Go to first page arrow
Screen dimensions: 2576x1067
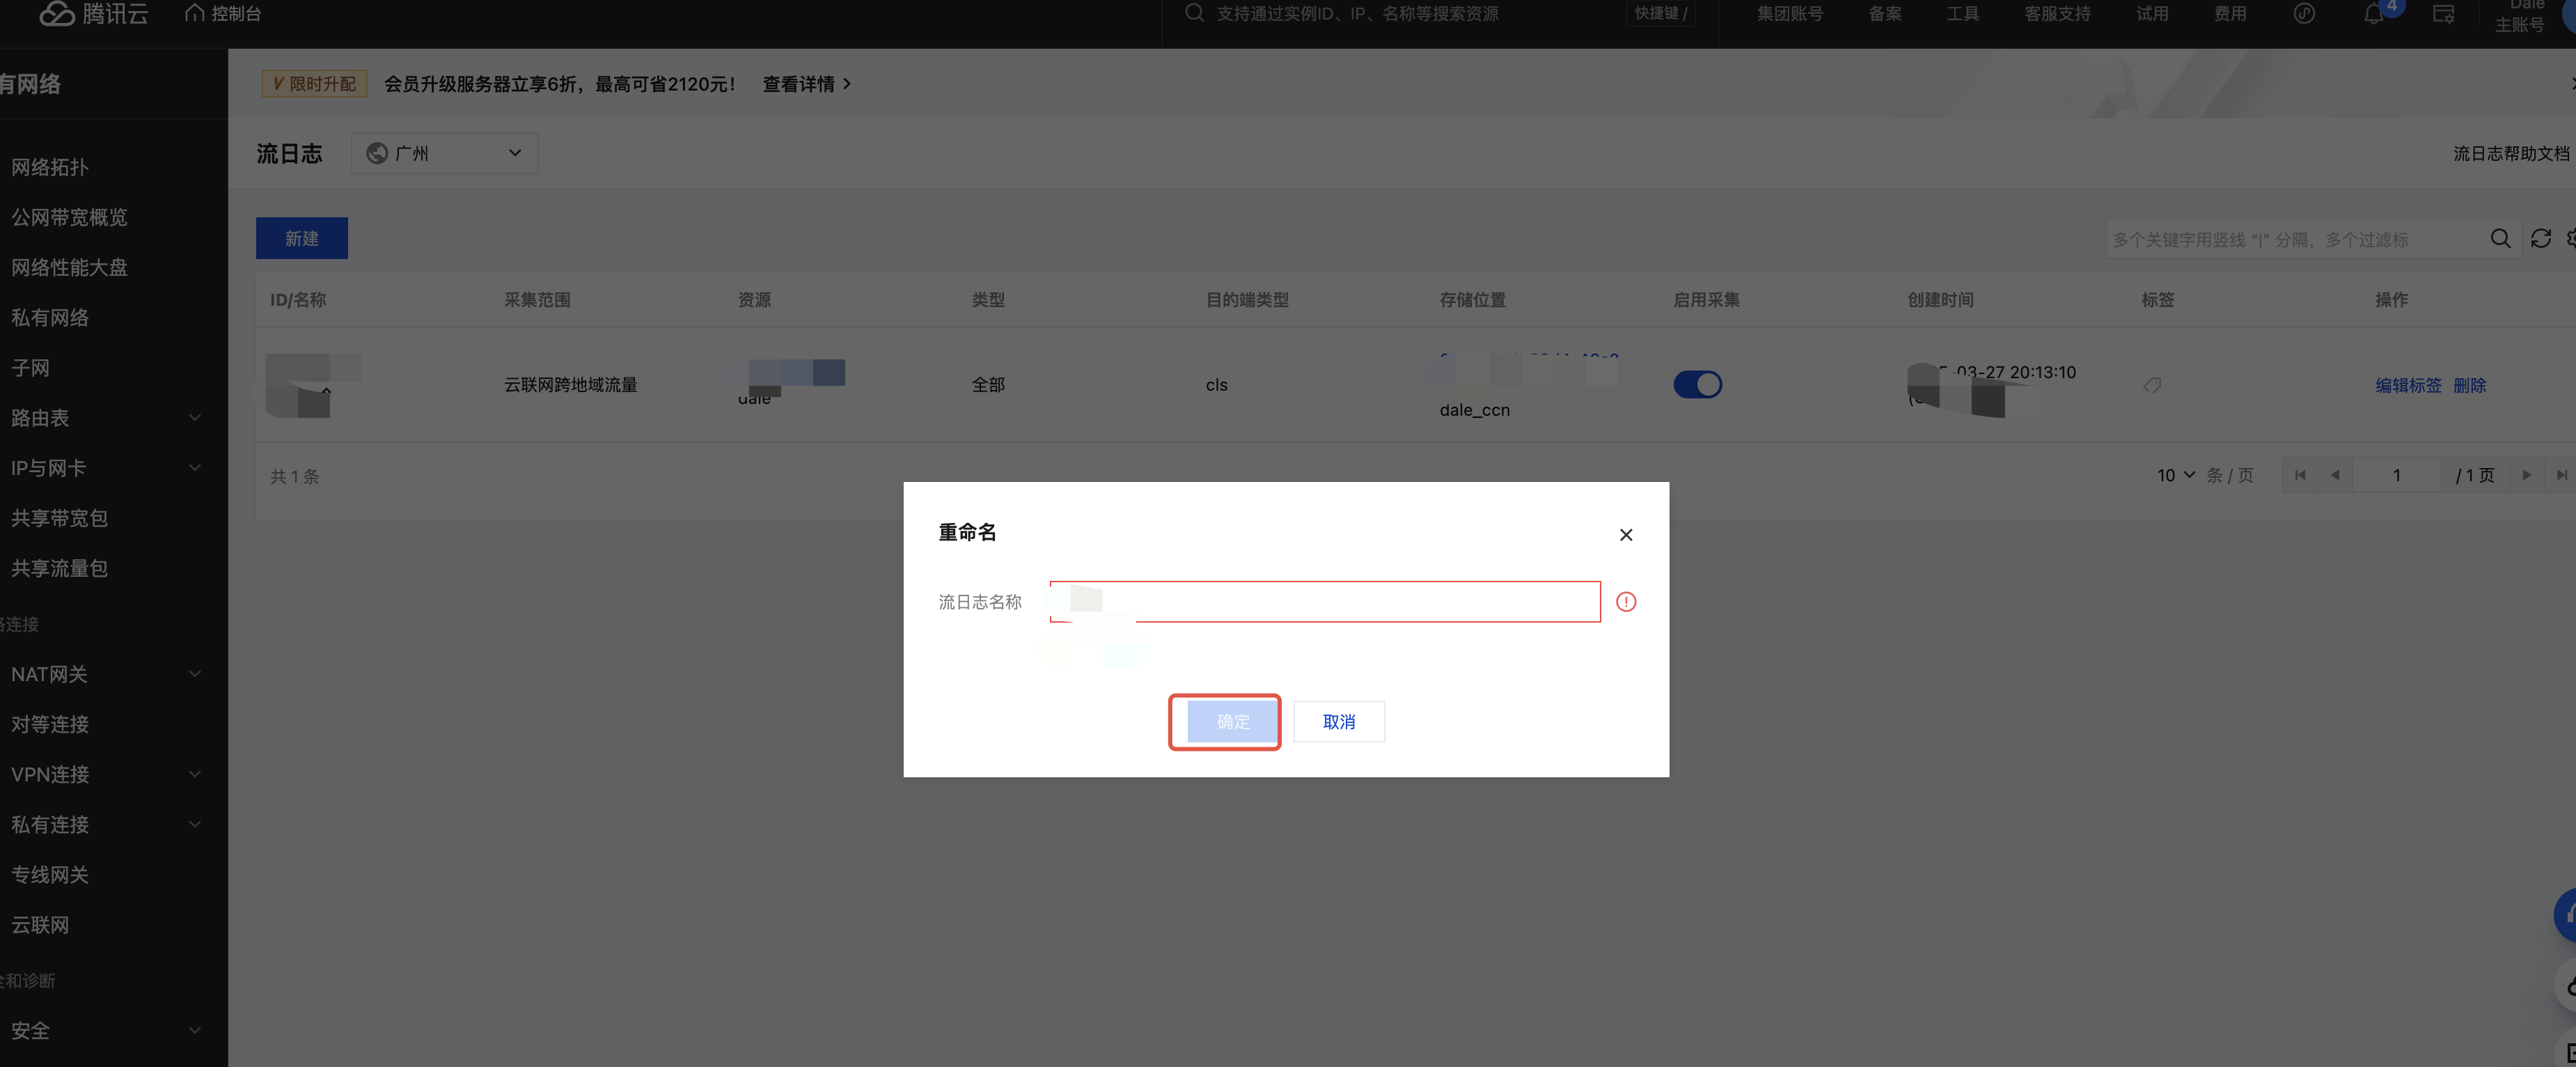(2300, 475)
